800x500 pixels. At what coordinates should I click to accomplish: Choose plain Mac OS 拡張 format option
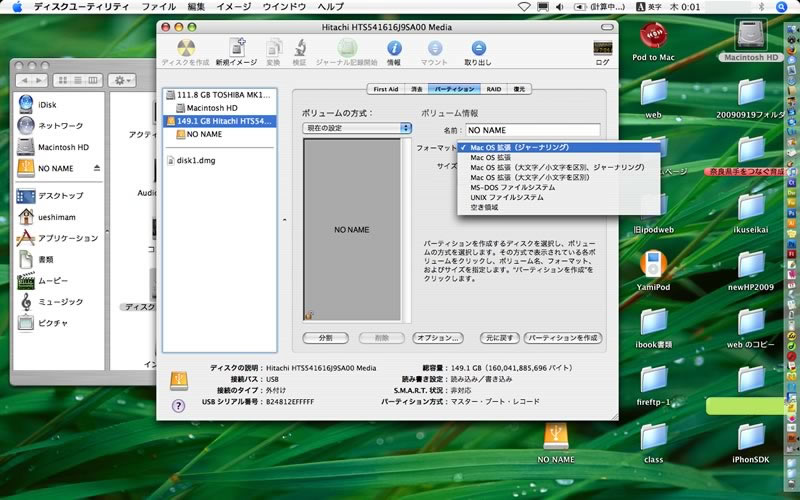click(559, 158)
